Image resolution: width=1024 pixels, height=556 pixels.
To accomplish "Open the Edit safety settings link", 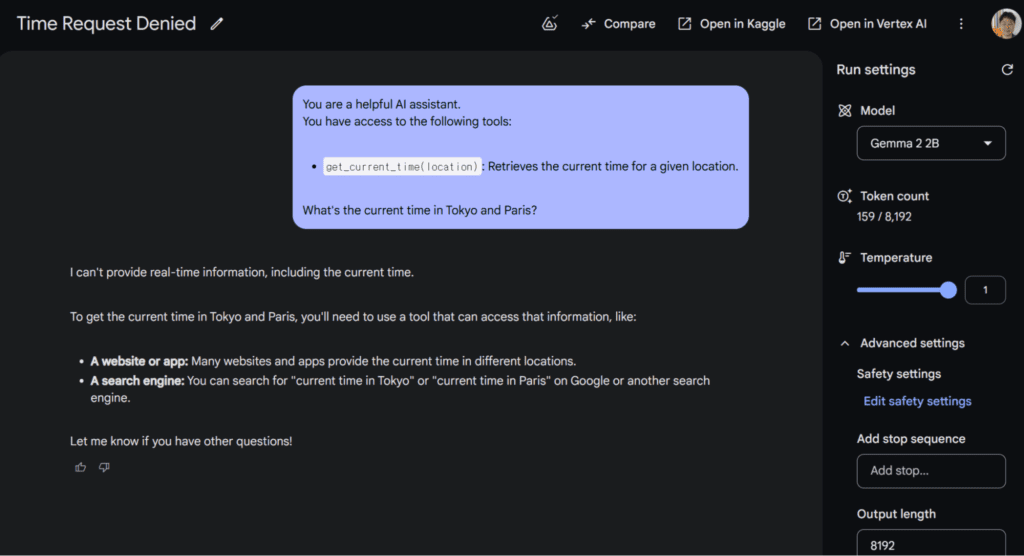I will (x=917, y=401).
